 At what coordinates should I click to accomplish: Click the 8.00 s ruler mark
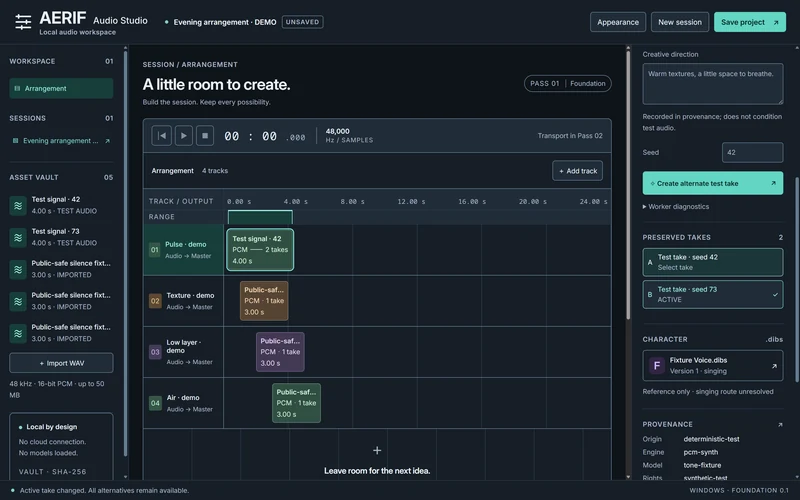[x=353, y=202]
